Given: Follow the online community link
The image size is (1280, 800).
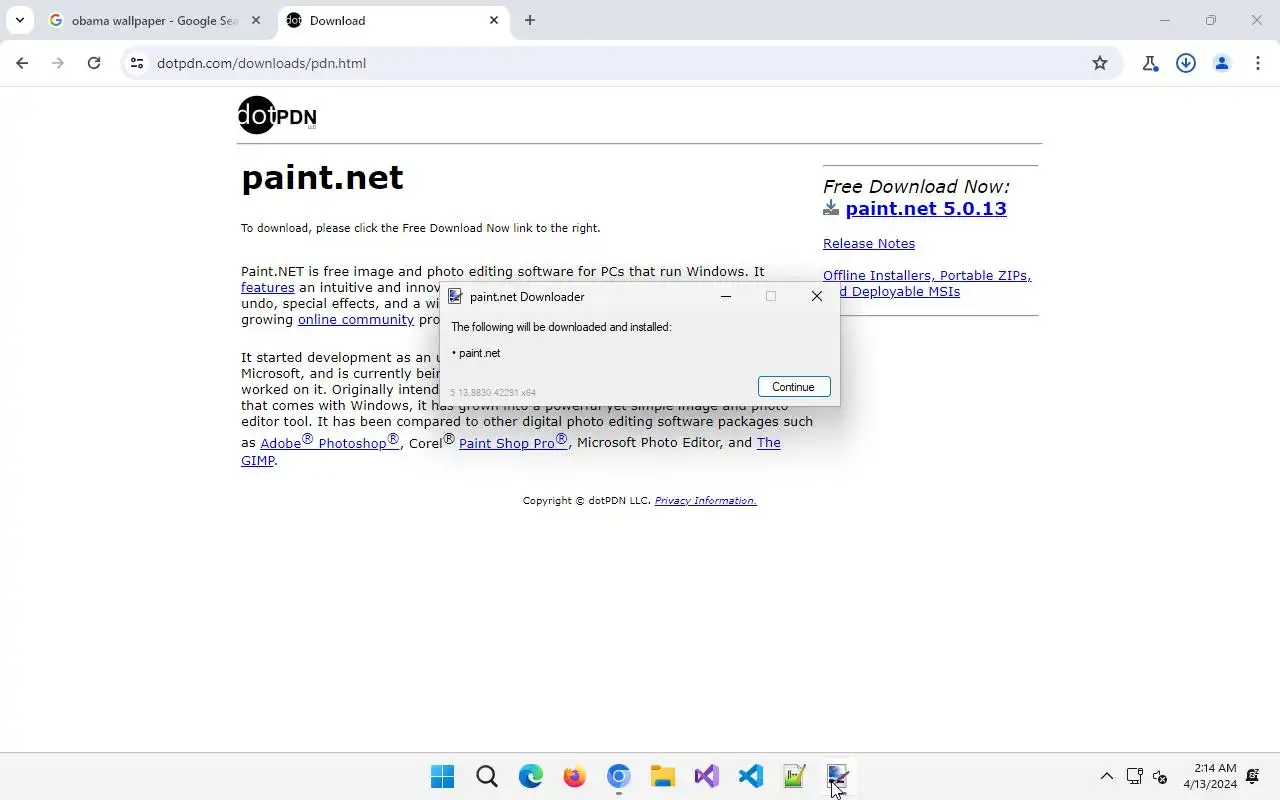Looking at the screenshot, I should pos(356,319).
